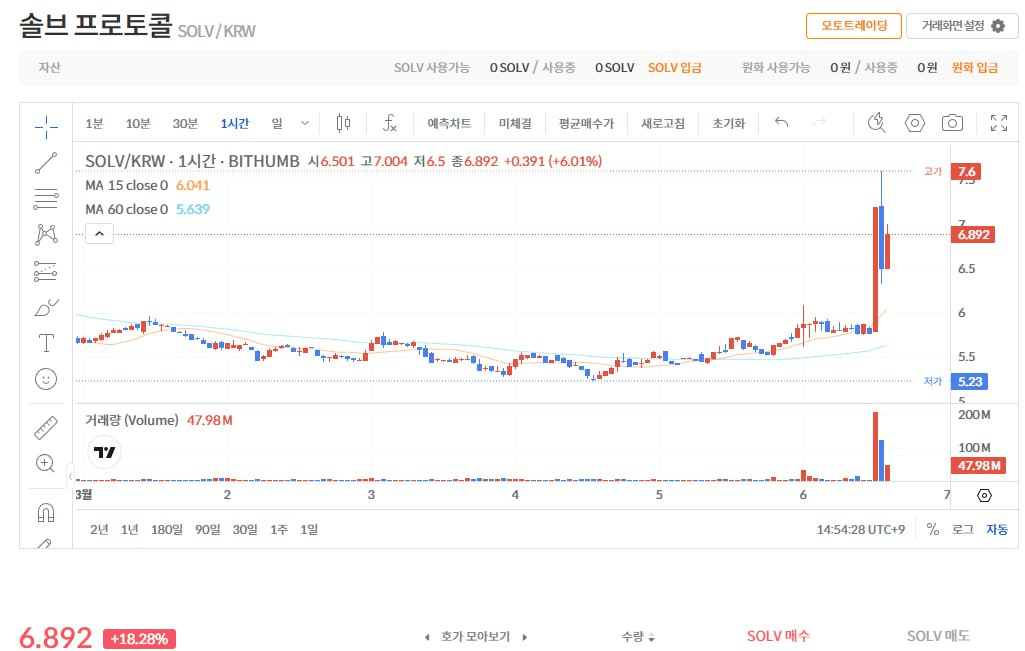Select the crosshair cursor tool
1025x651 pixels.
[x=46, y=125]
